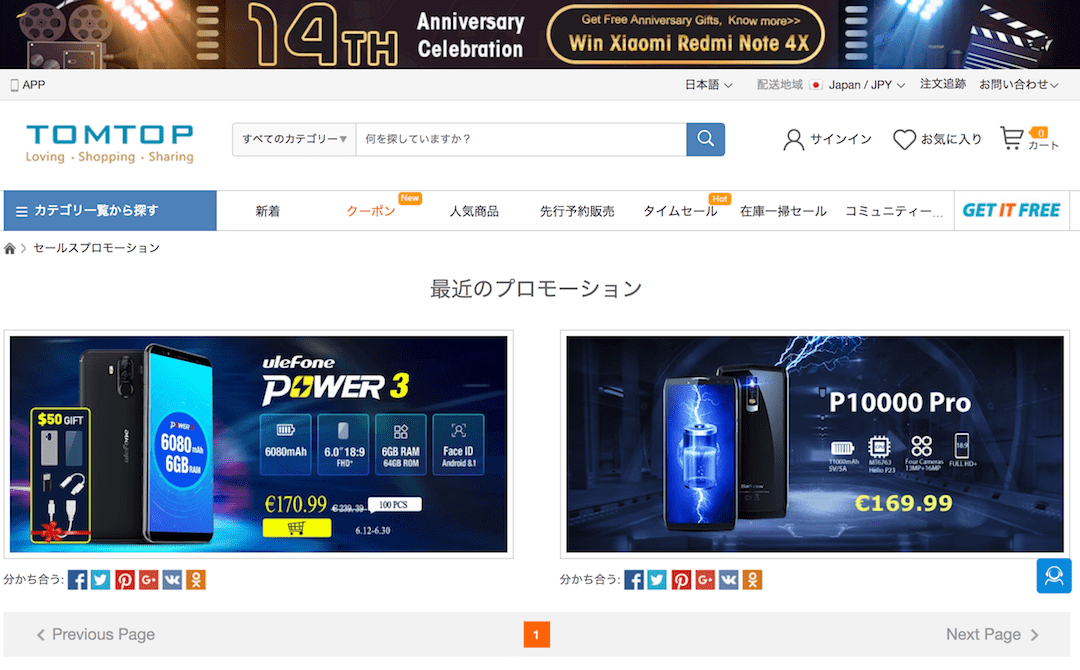Open the 人気商品 tab
The width and height of the screenshot is (1080, 670).
(474, 211)
